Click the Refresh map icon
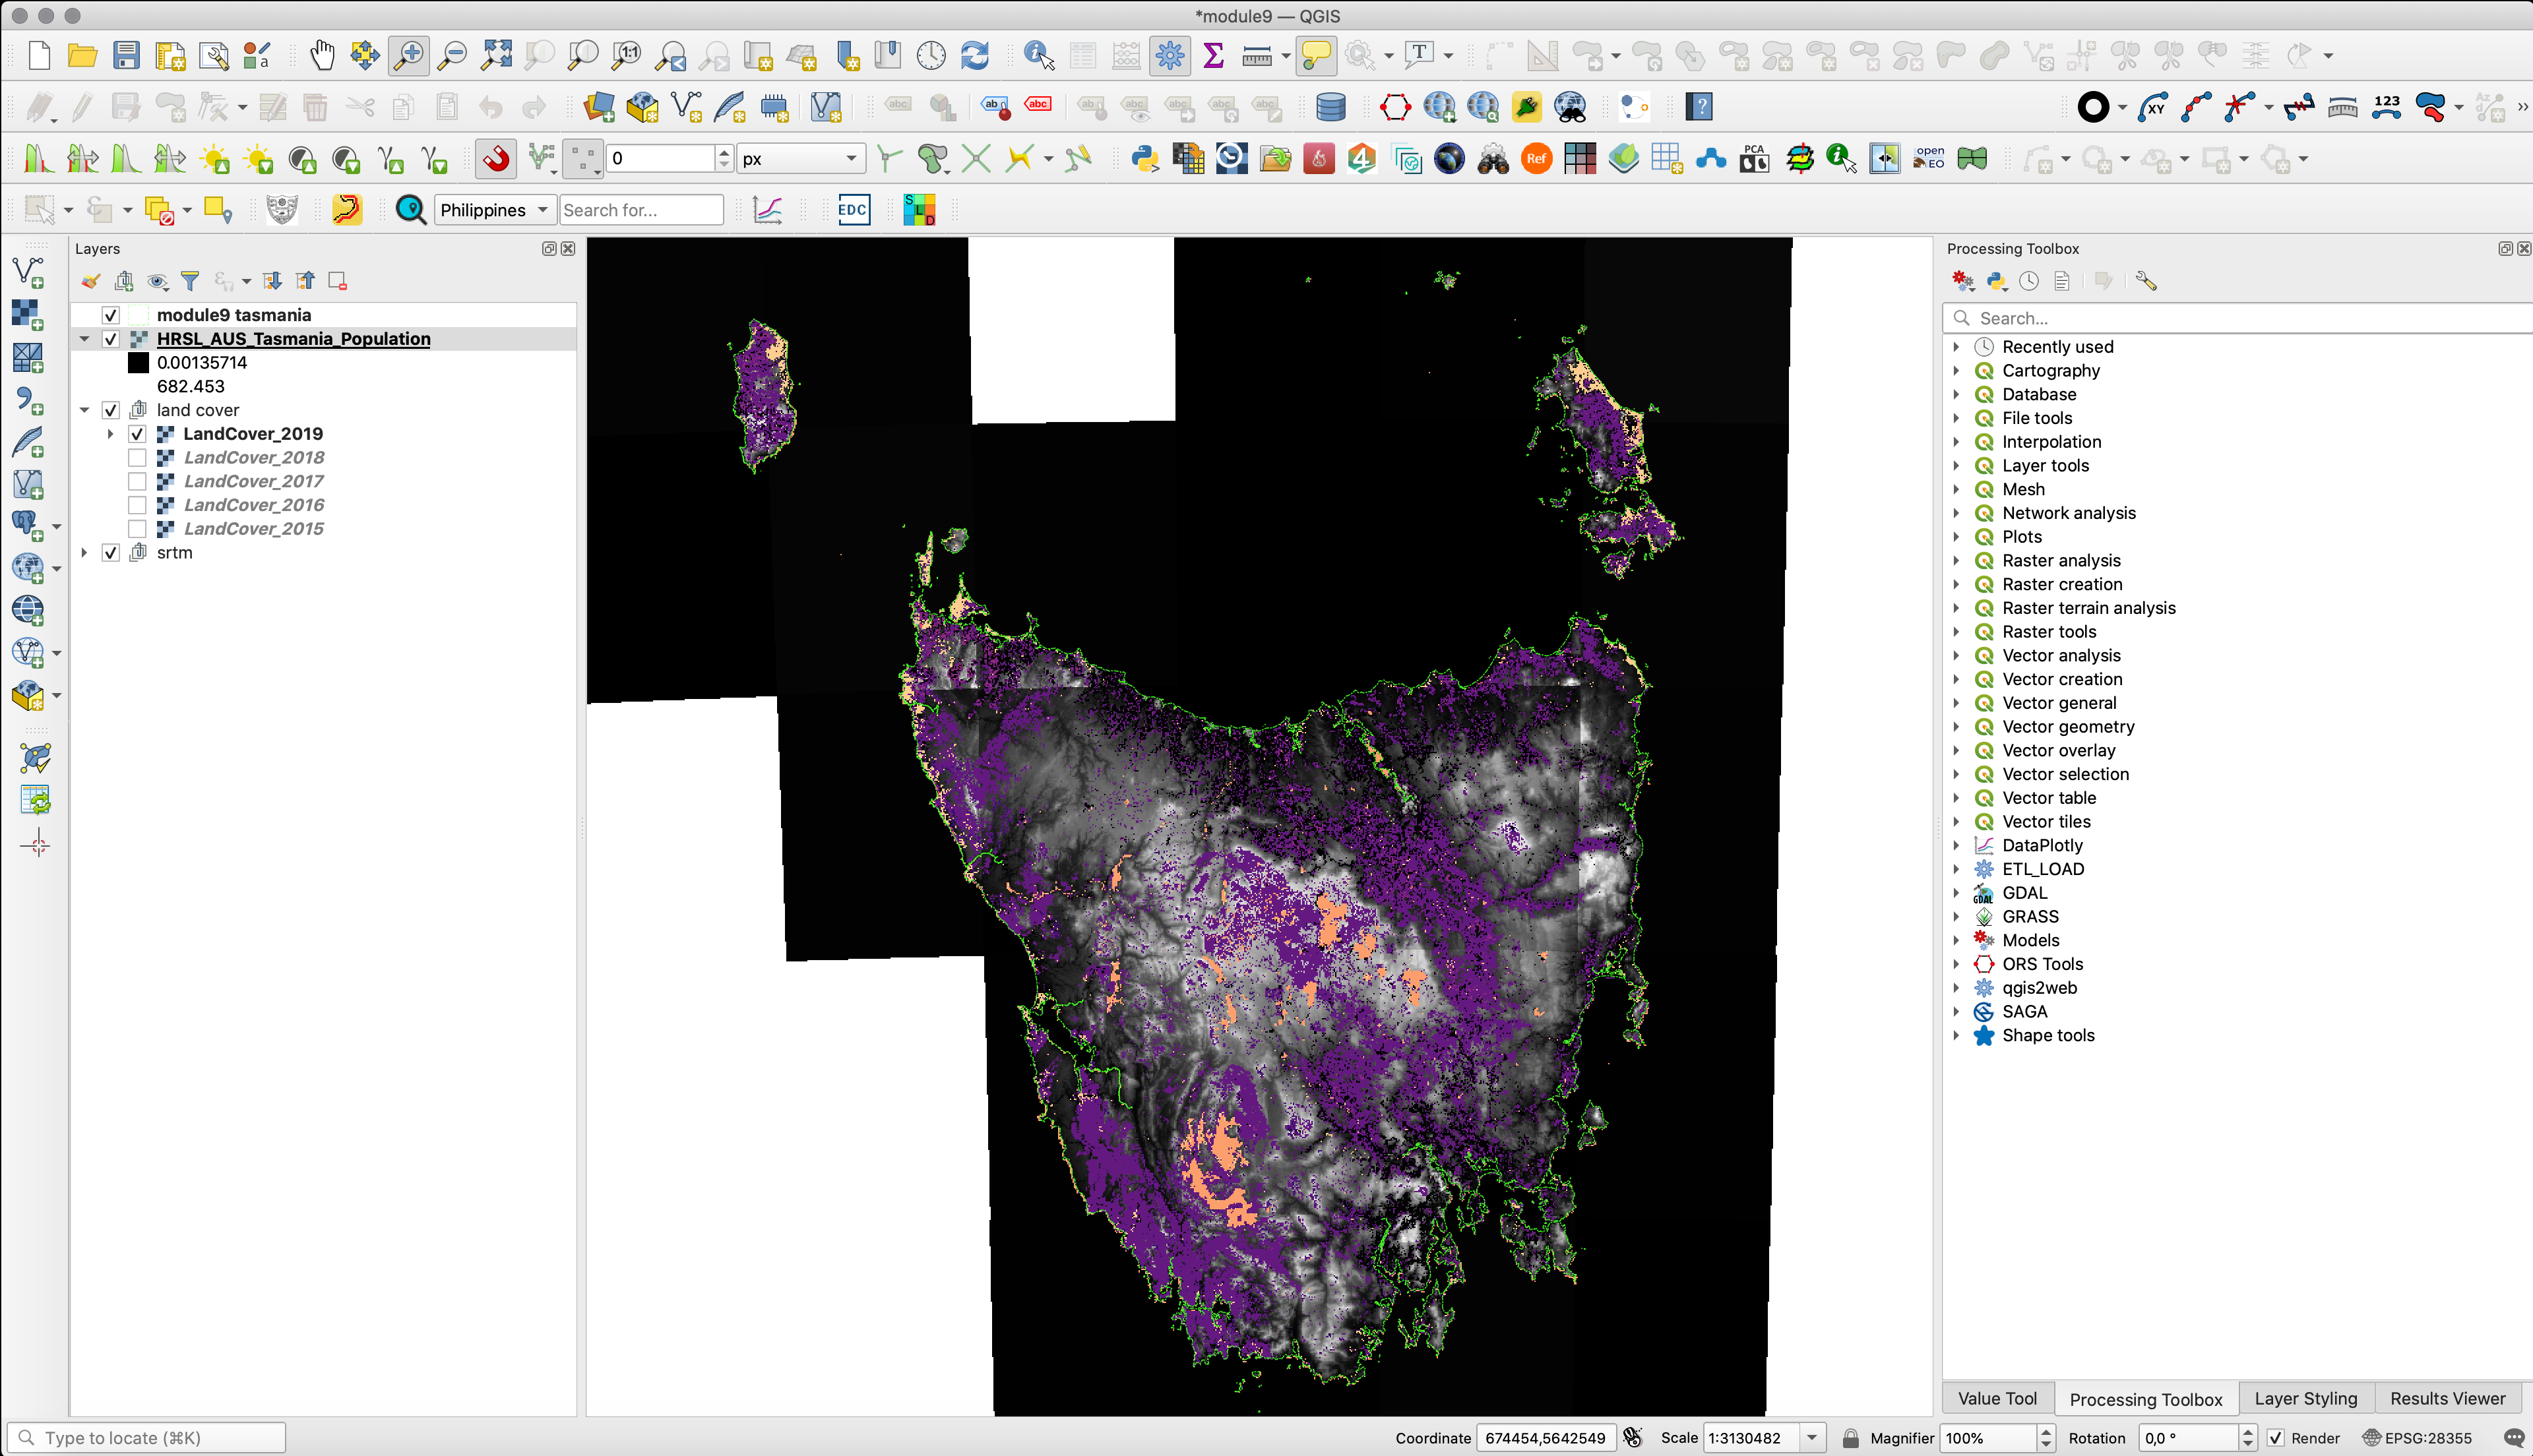This screenshot has width=2533, height=1456. (x=975, y=55)
